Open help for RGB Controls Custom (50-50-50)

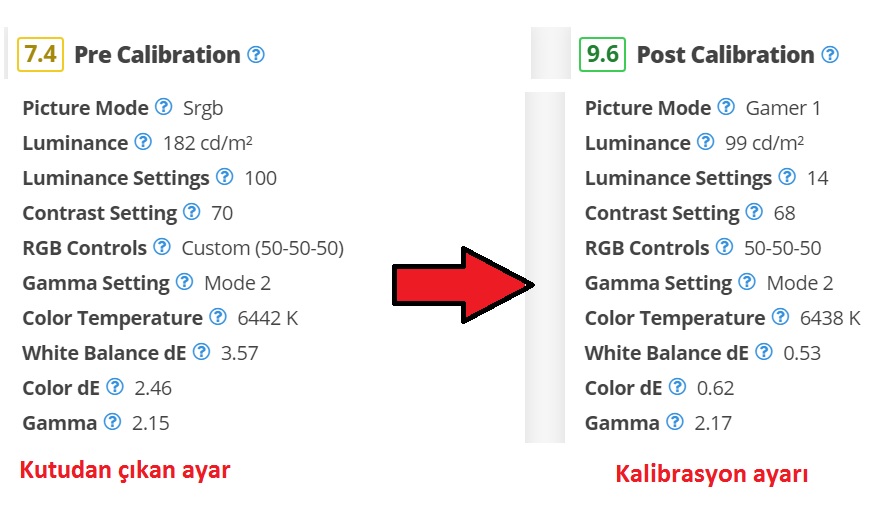(x=162, y=247)
